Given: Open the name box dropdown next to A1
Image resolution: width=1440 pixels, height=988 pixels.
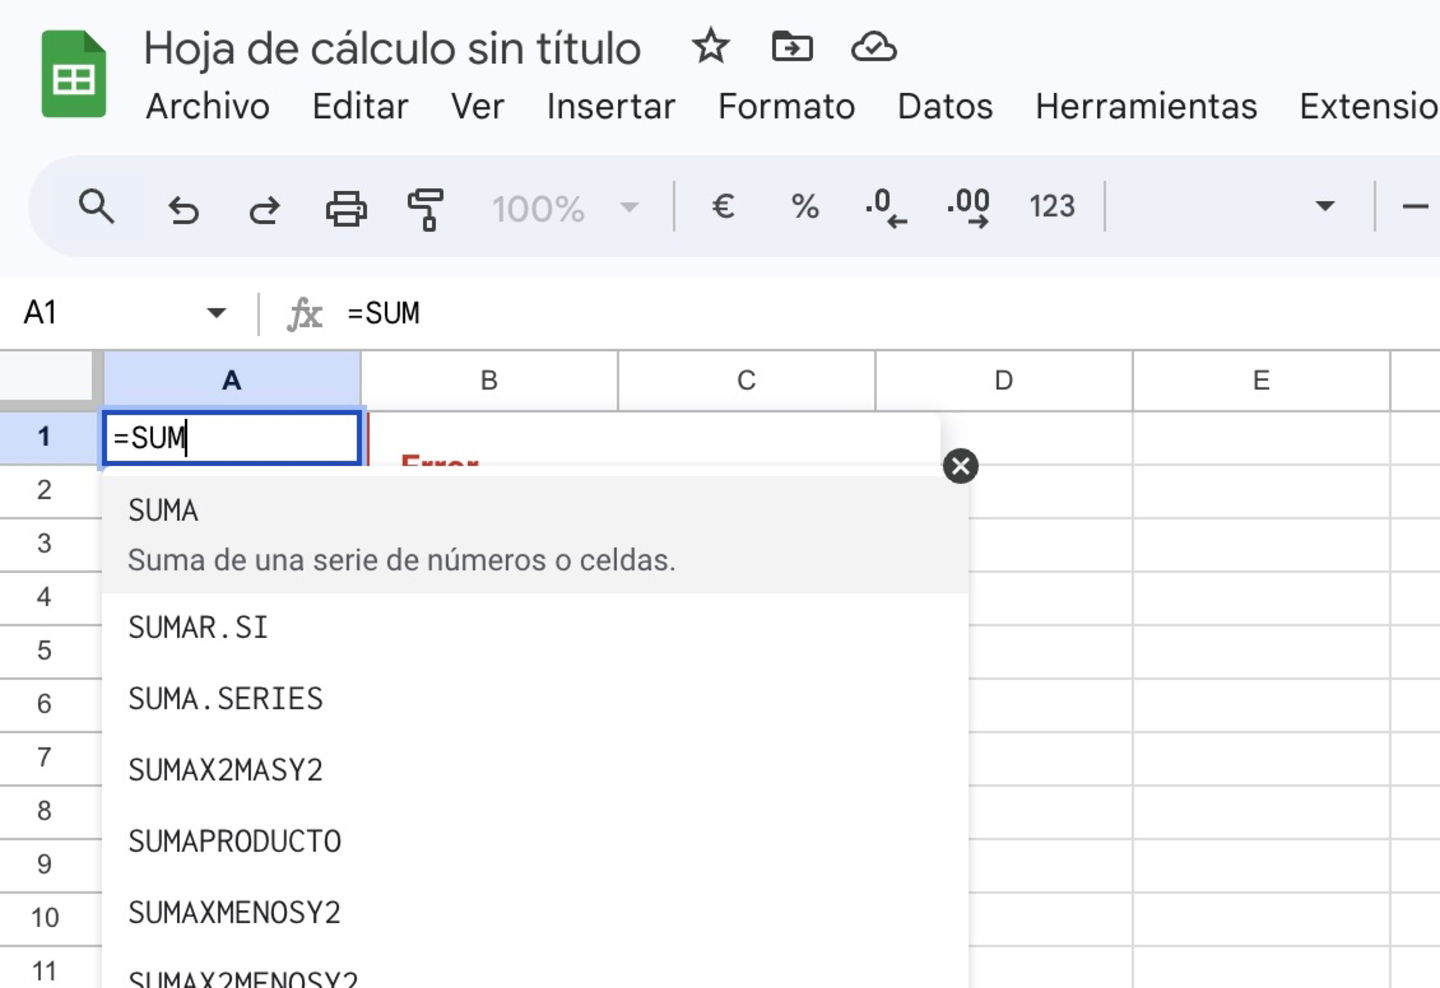Looking at the screenshot, I should coord(216,312).
